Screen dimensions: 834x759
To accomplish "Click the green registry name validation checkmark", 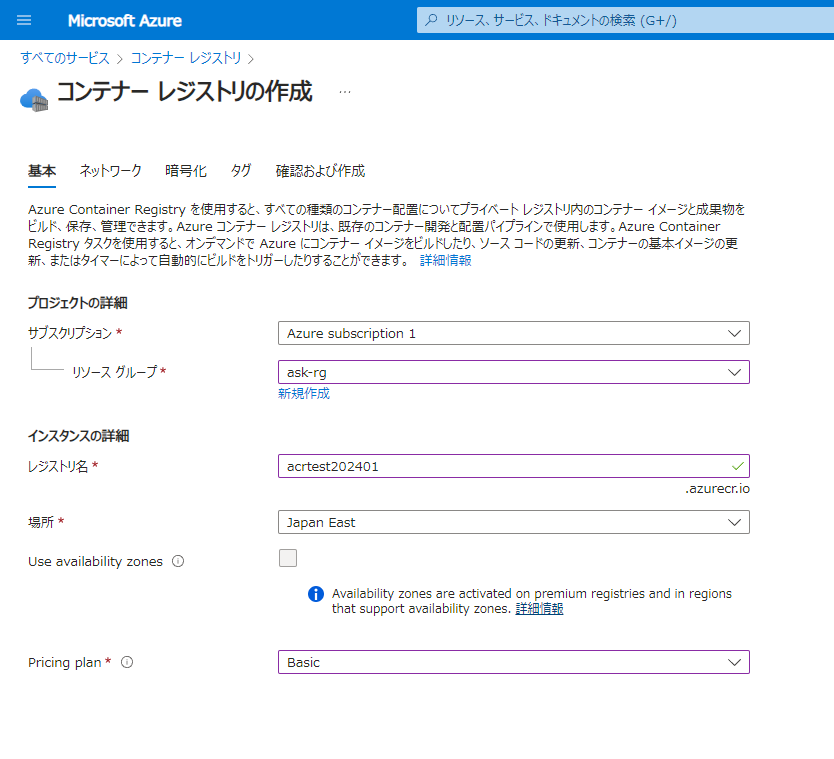I will [x=737, y=466].
